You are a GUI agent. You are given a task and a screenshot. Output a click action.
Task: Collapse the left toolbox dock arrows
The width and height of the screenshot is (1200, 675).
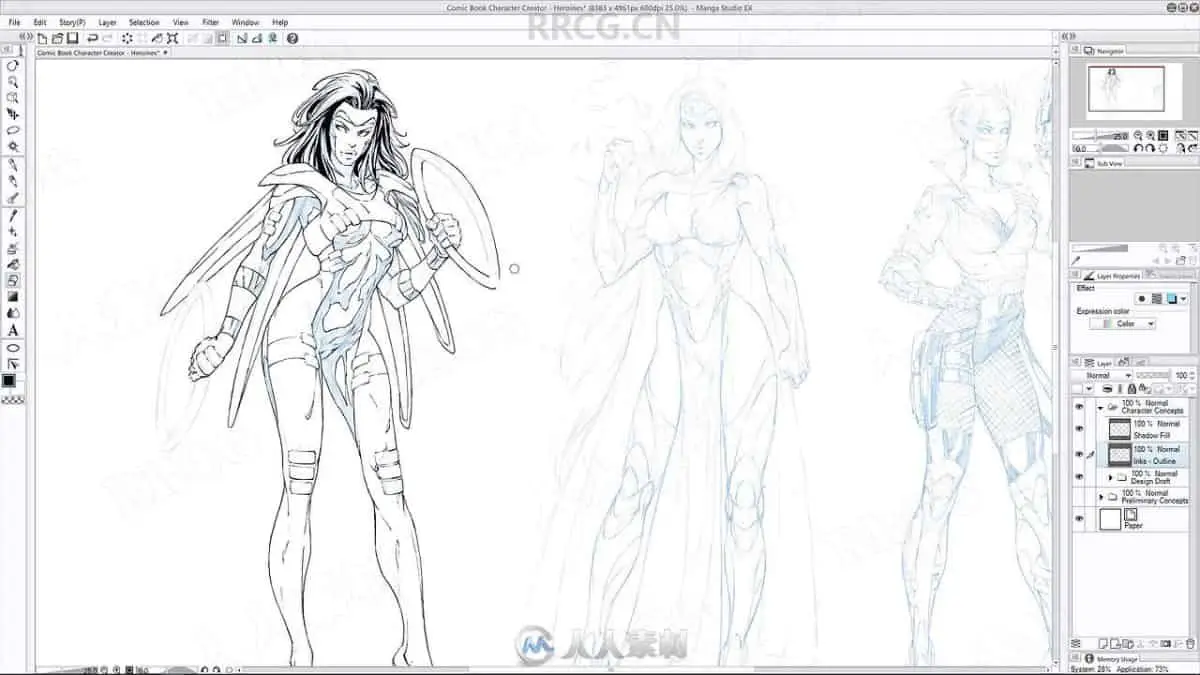26,37
